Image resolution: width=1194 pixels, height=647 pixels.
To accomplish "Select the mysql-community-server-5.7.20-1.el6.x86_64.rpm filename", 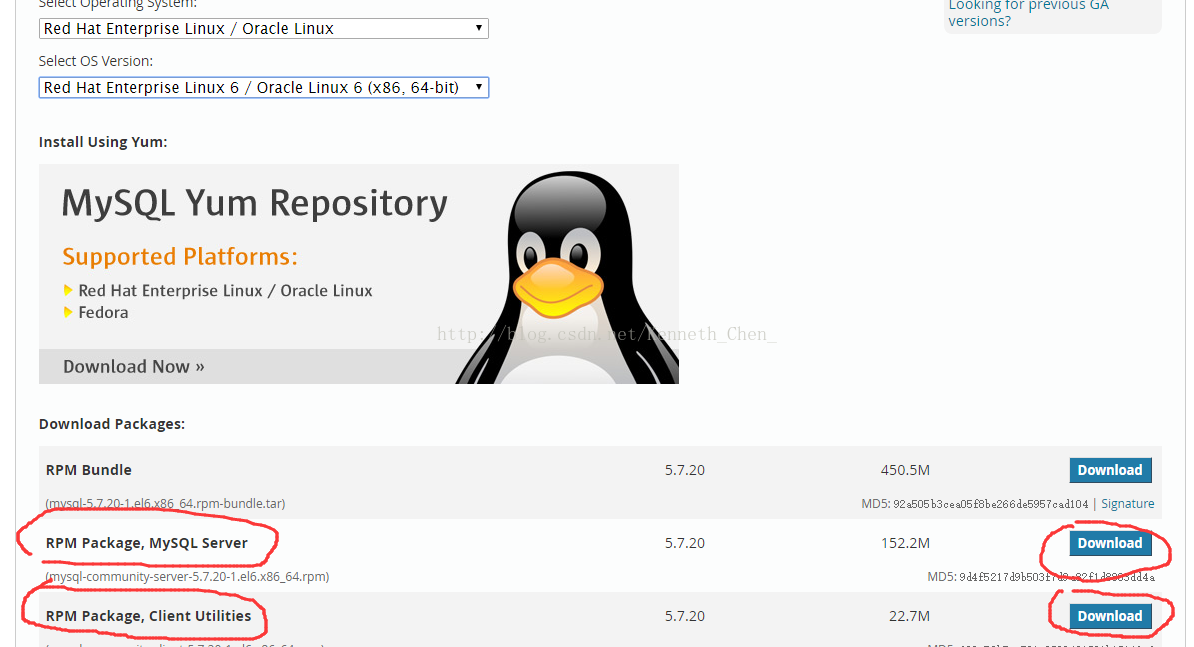I will tap(187, 577).
